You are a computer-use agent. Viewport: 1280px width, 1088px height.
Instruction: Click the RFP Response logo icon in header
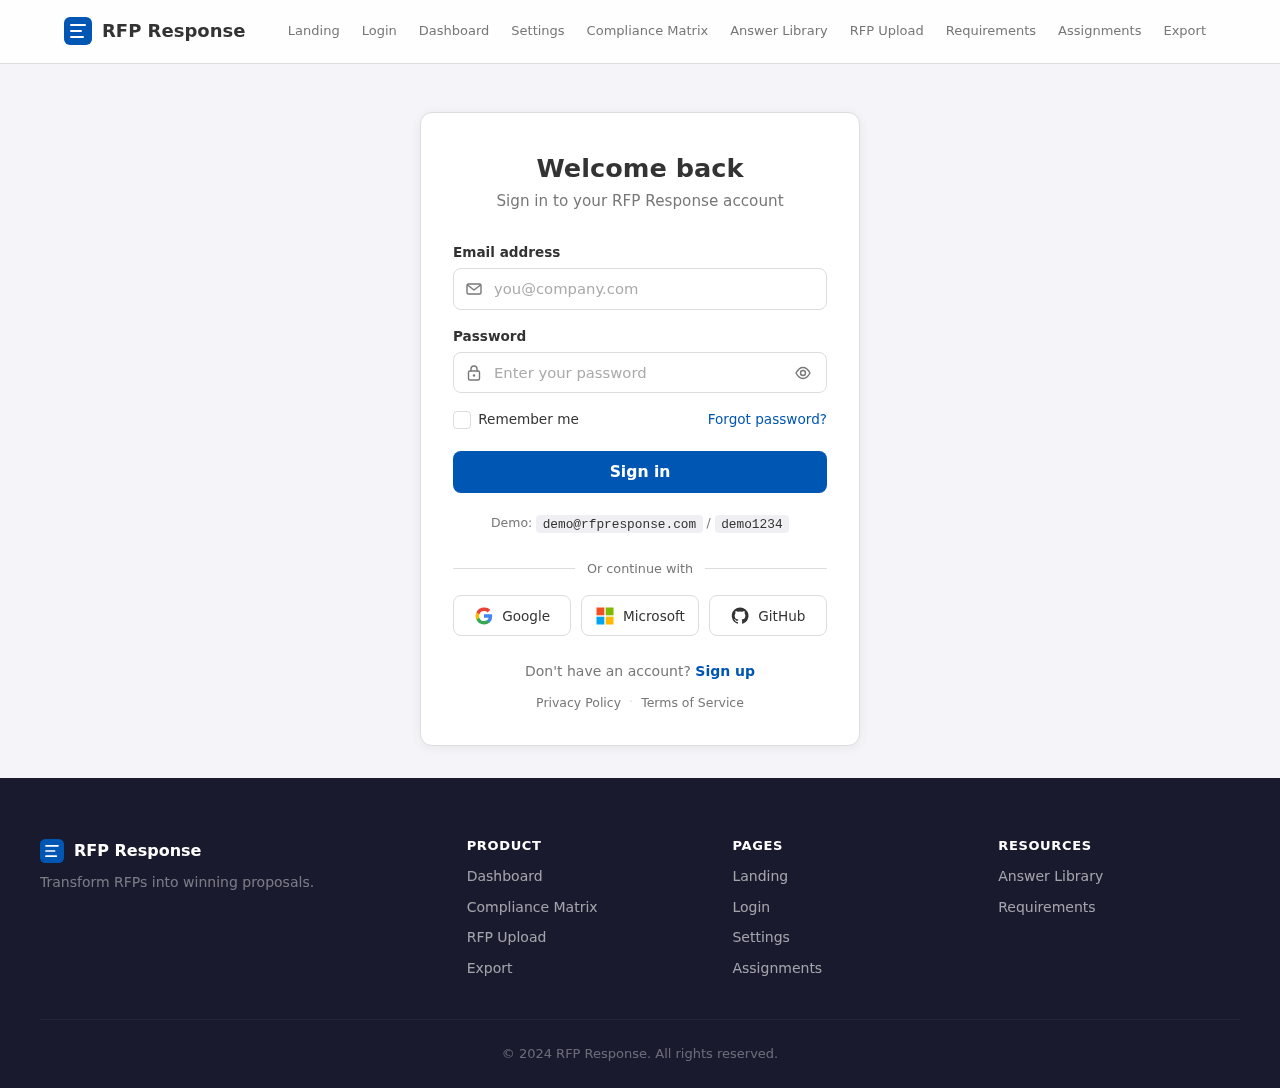tap(78, 31)
